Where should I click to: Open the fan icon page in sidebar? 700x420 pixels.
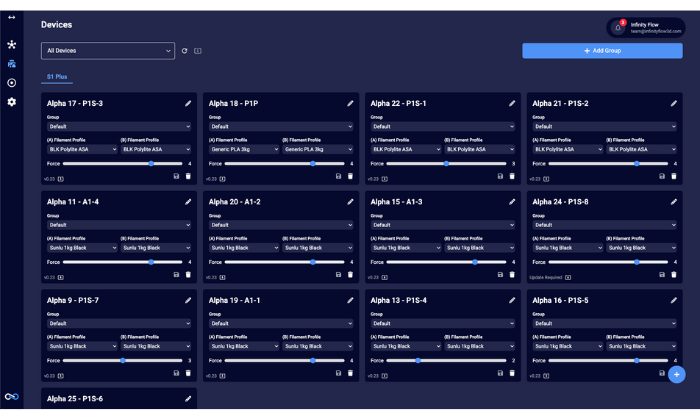click(x=12, y=45)
